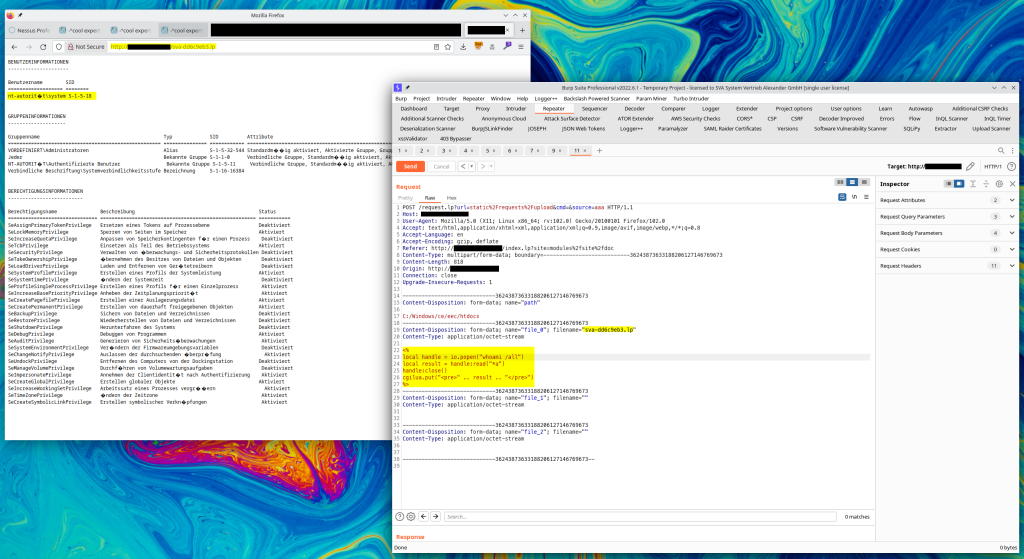Screen dimensions: 1024x559
Task: Open history dropdown beside forward arrow in Repeater
Action: [x=491, y=167]
